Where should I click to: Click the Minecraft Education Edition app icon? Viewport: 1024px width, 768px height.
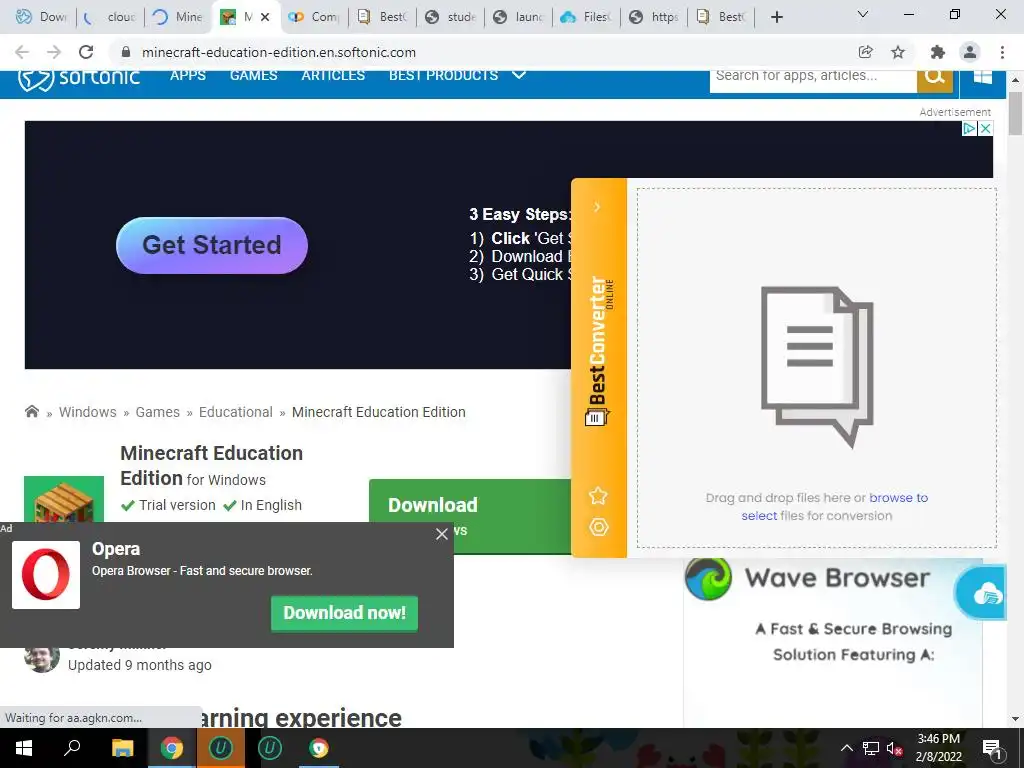(64, 499)
